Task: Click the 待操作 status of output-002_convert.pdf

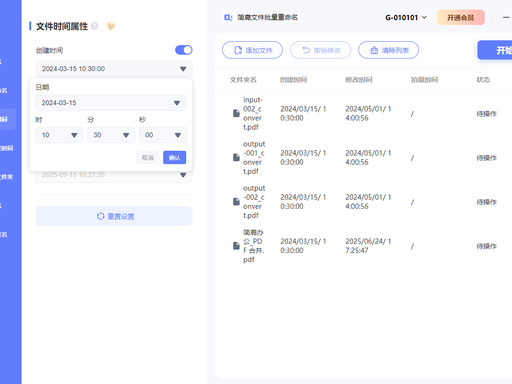Action: pyautogui.click(x=486, y=202)
